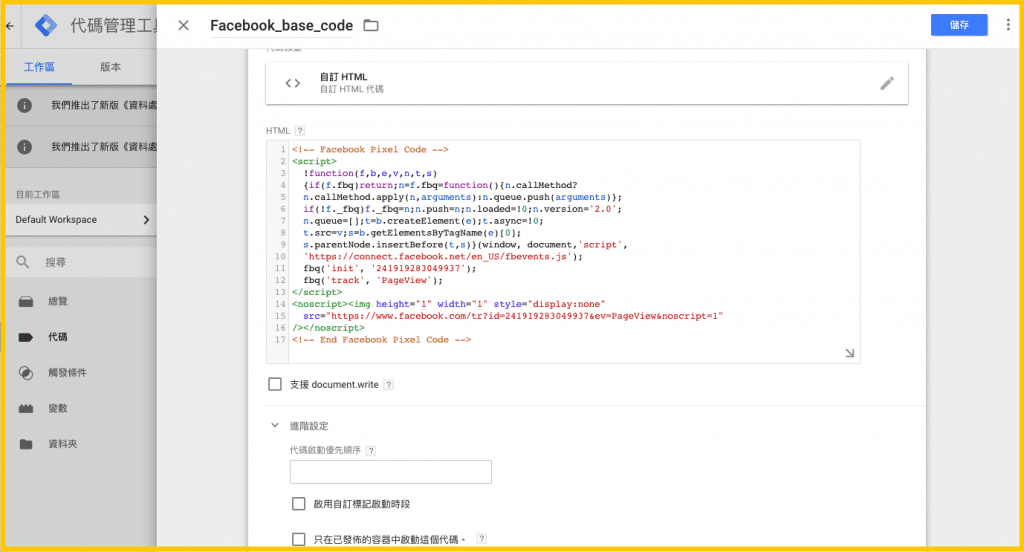Enable 支援 document.write checkbox
The height and width of the screenshot is (552, 1024).
[x=275, y=384]
